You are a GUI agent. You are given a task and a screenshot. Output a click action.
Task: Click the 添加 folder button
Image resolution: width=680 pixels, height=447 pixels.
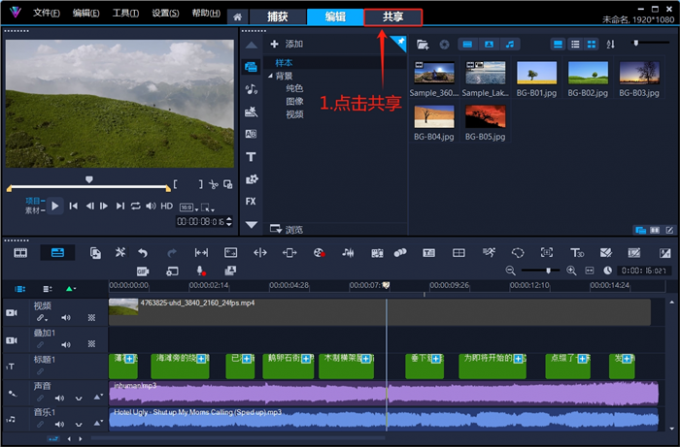(287, 44)
